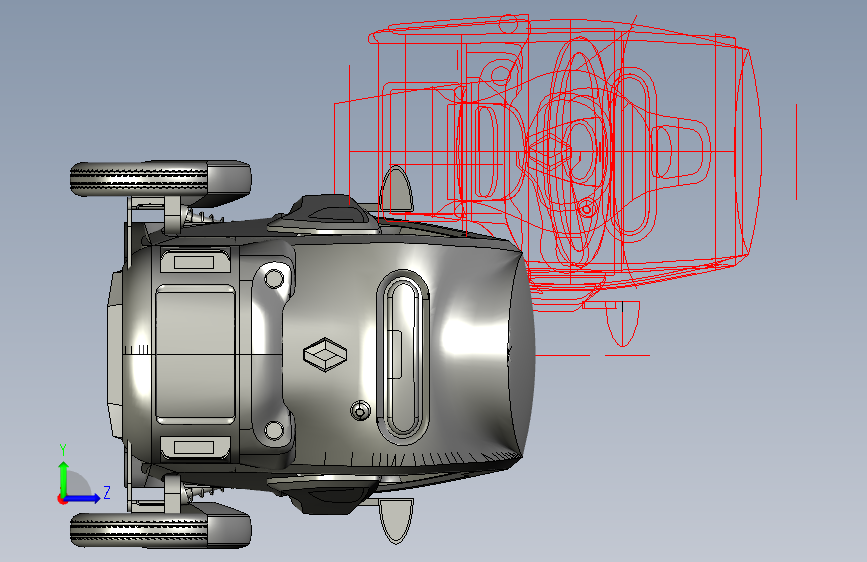Select the lower small rectangular recess panel
867x562 pixels.
click(x=195, y=447)
